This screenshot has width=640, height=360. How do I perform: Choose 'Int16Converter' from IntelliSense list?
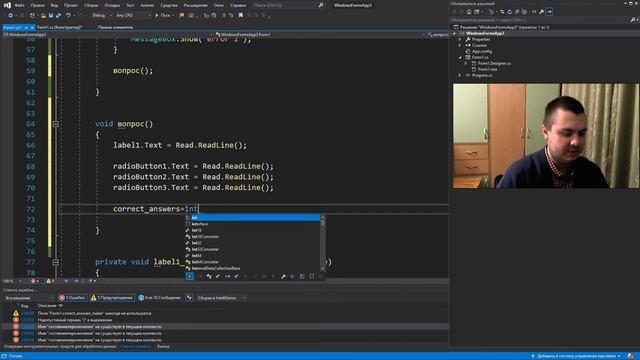pos(253,237)
